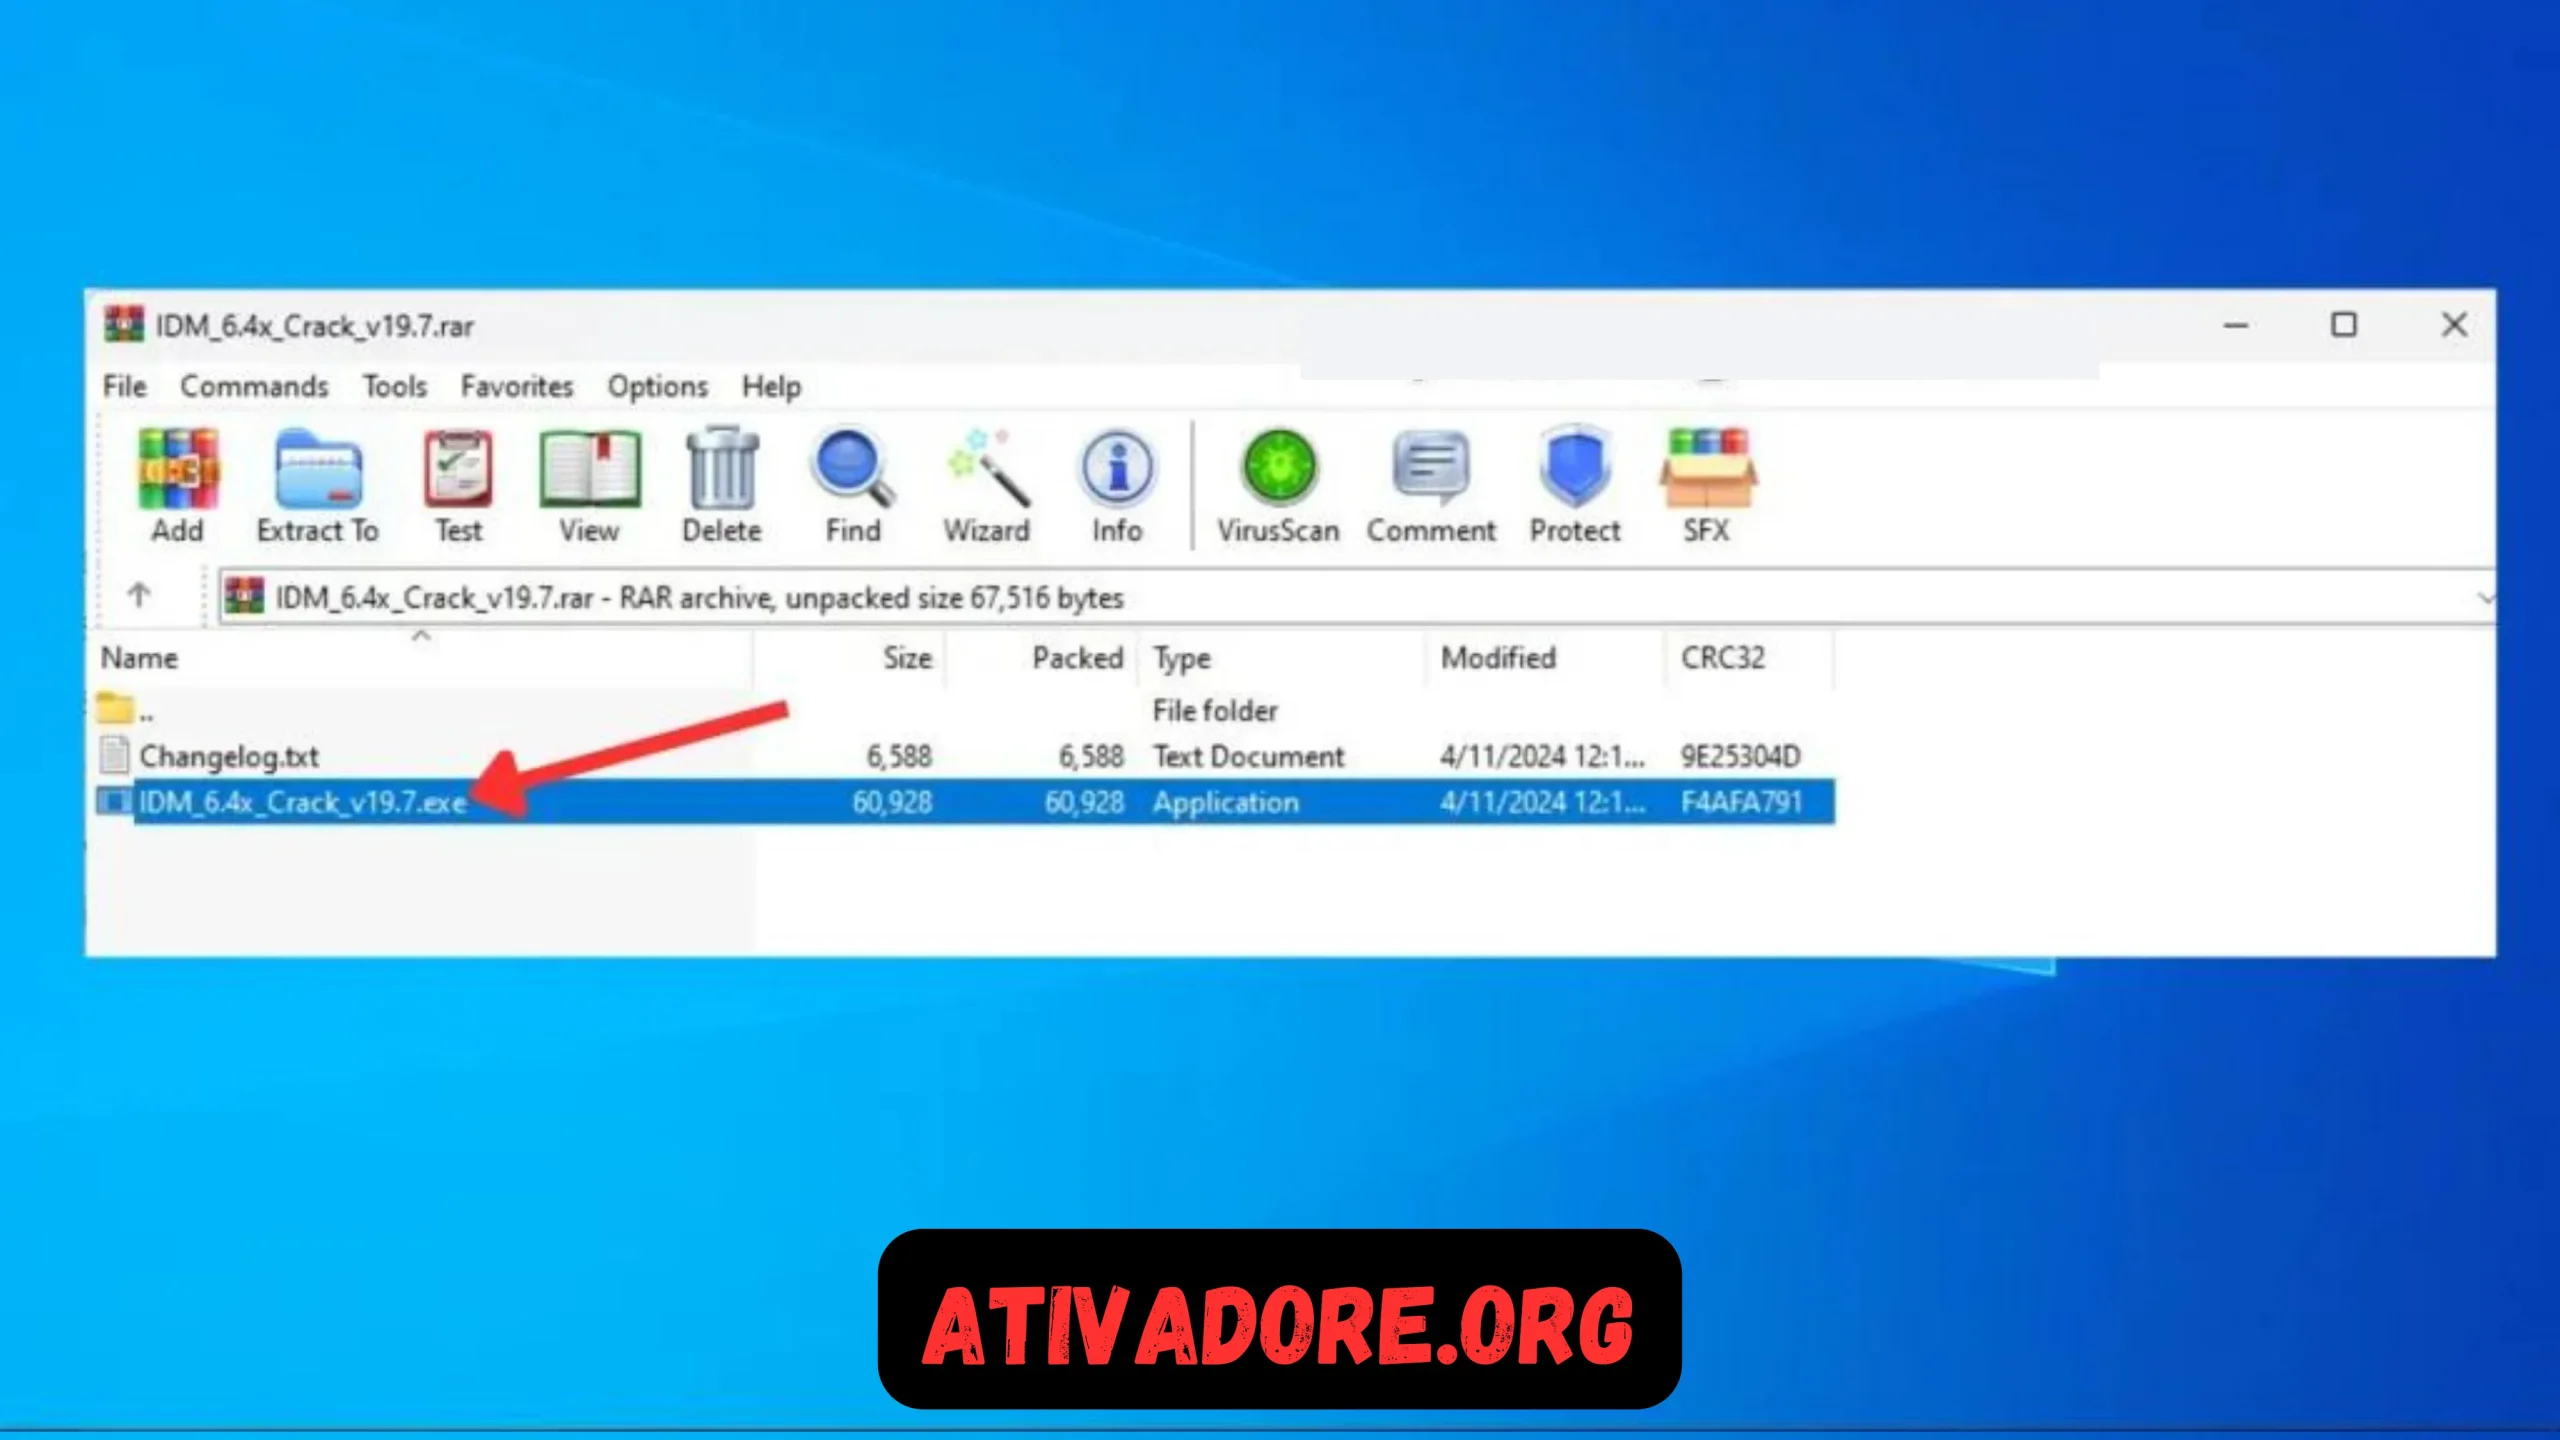This screenshot has height=1440, width=2560.
Task: Click the Options menu item
Action: (x=658, y=385)
